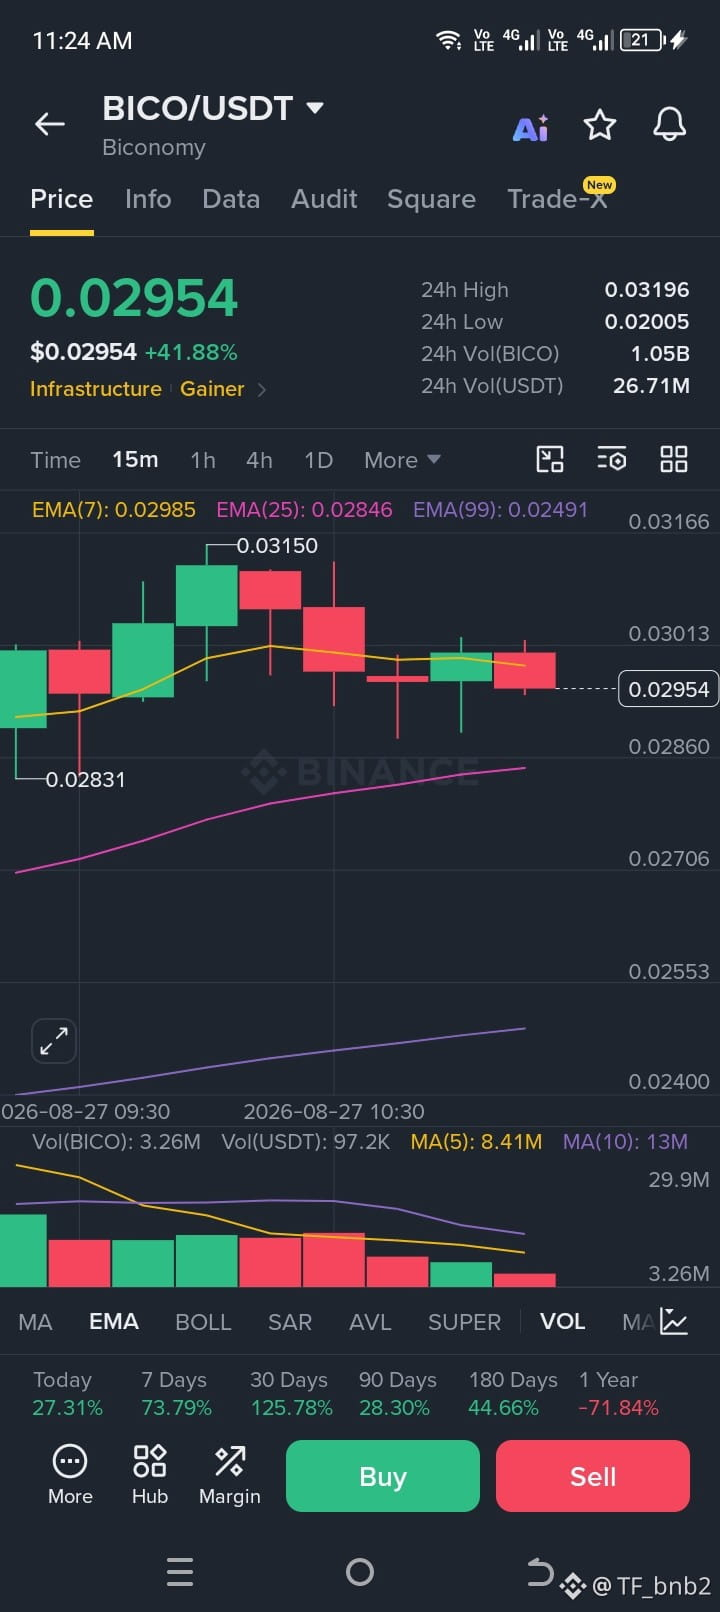The image size is (720, 1612).
Task: Open chart indicator settings icon
Action: pyautogui.click(x=612, y=459)
